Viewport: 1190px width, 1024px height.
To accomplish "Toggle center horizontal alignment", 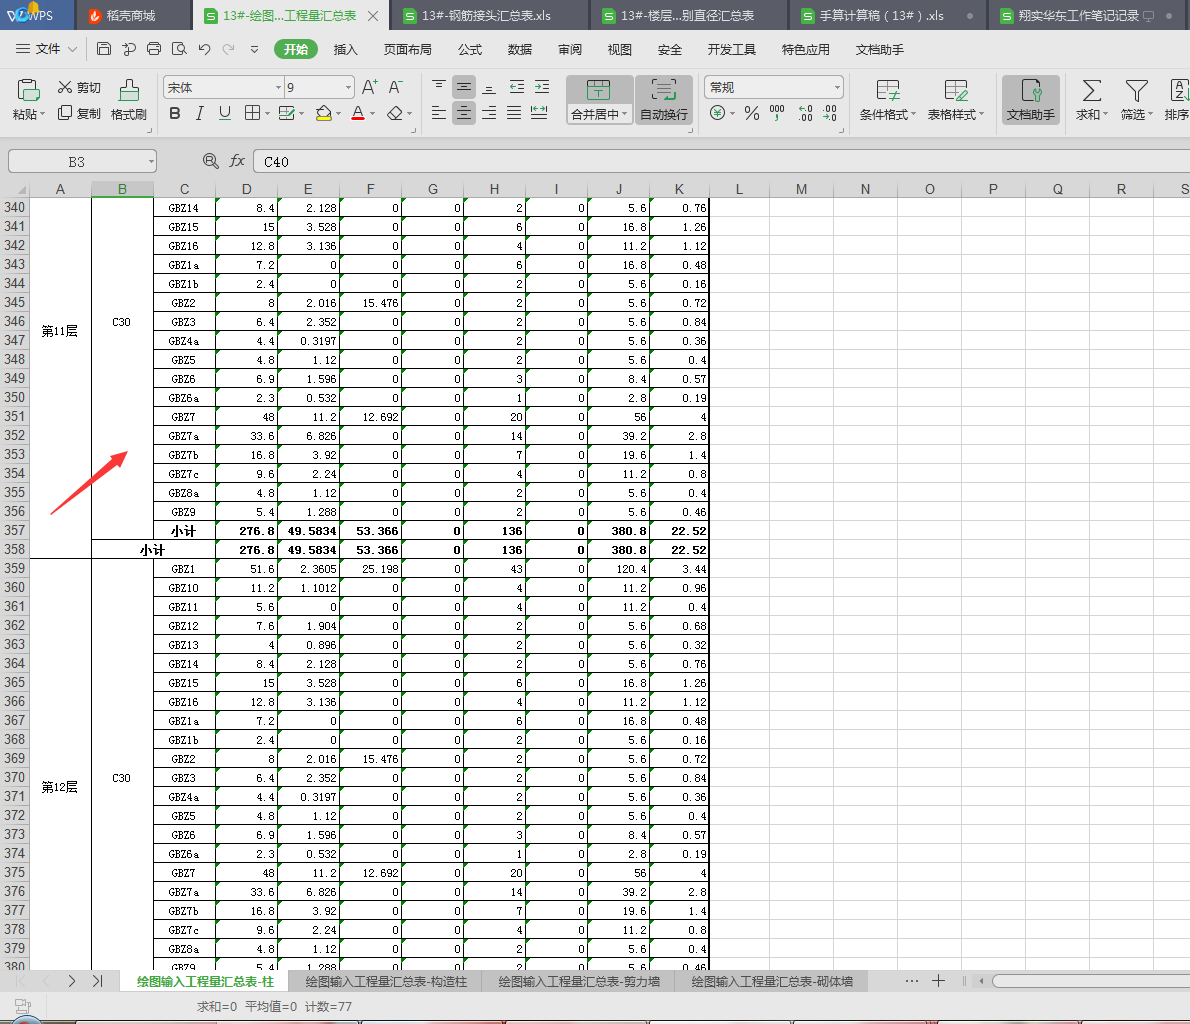I will [x=464, y=113].
